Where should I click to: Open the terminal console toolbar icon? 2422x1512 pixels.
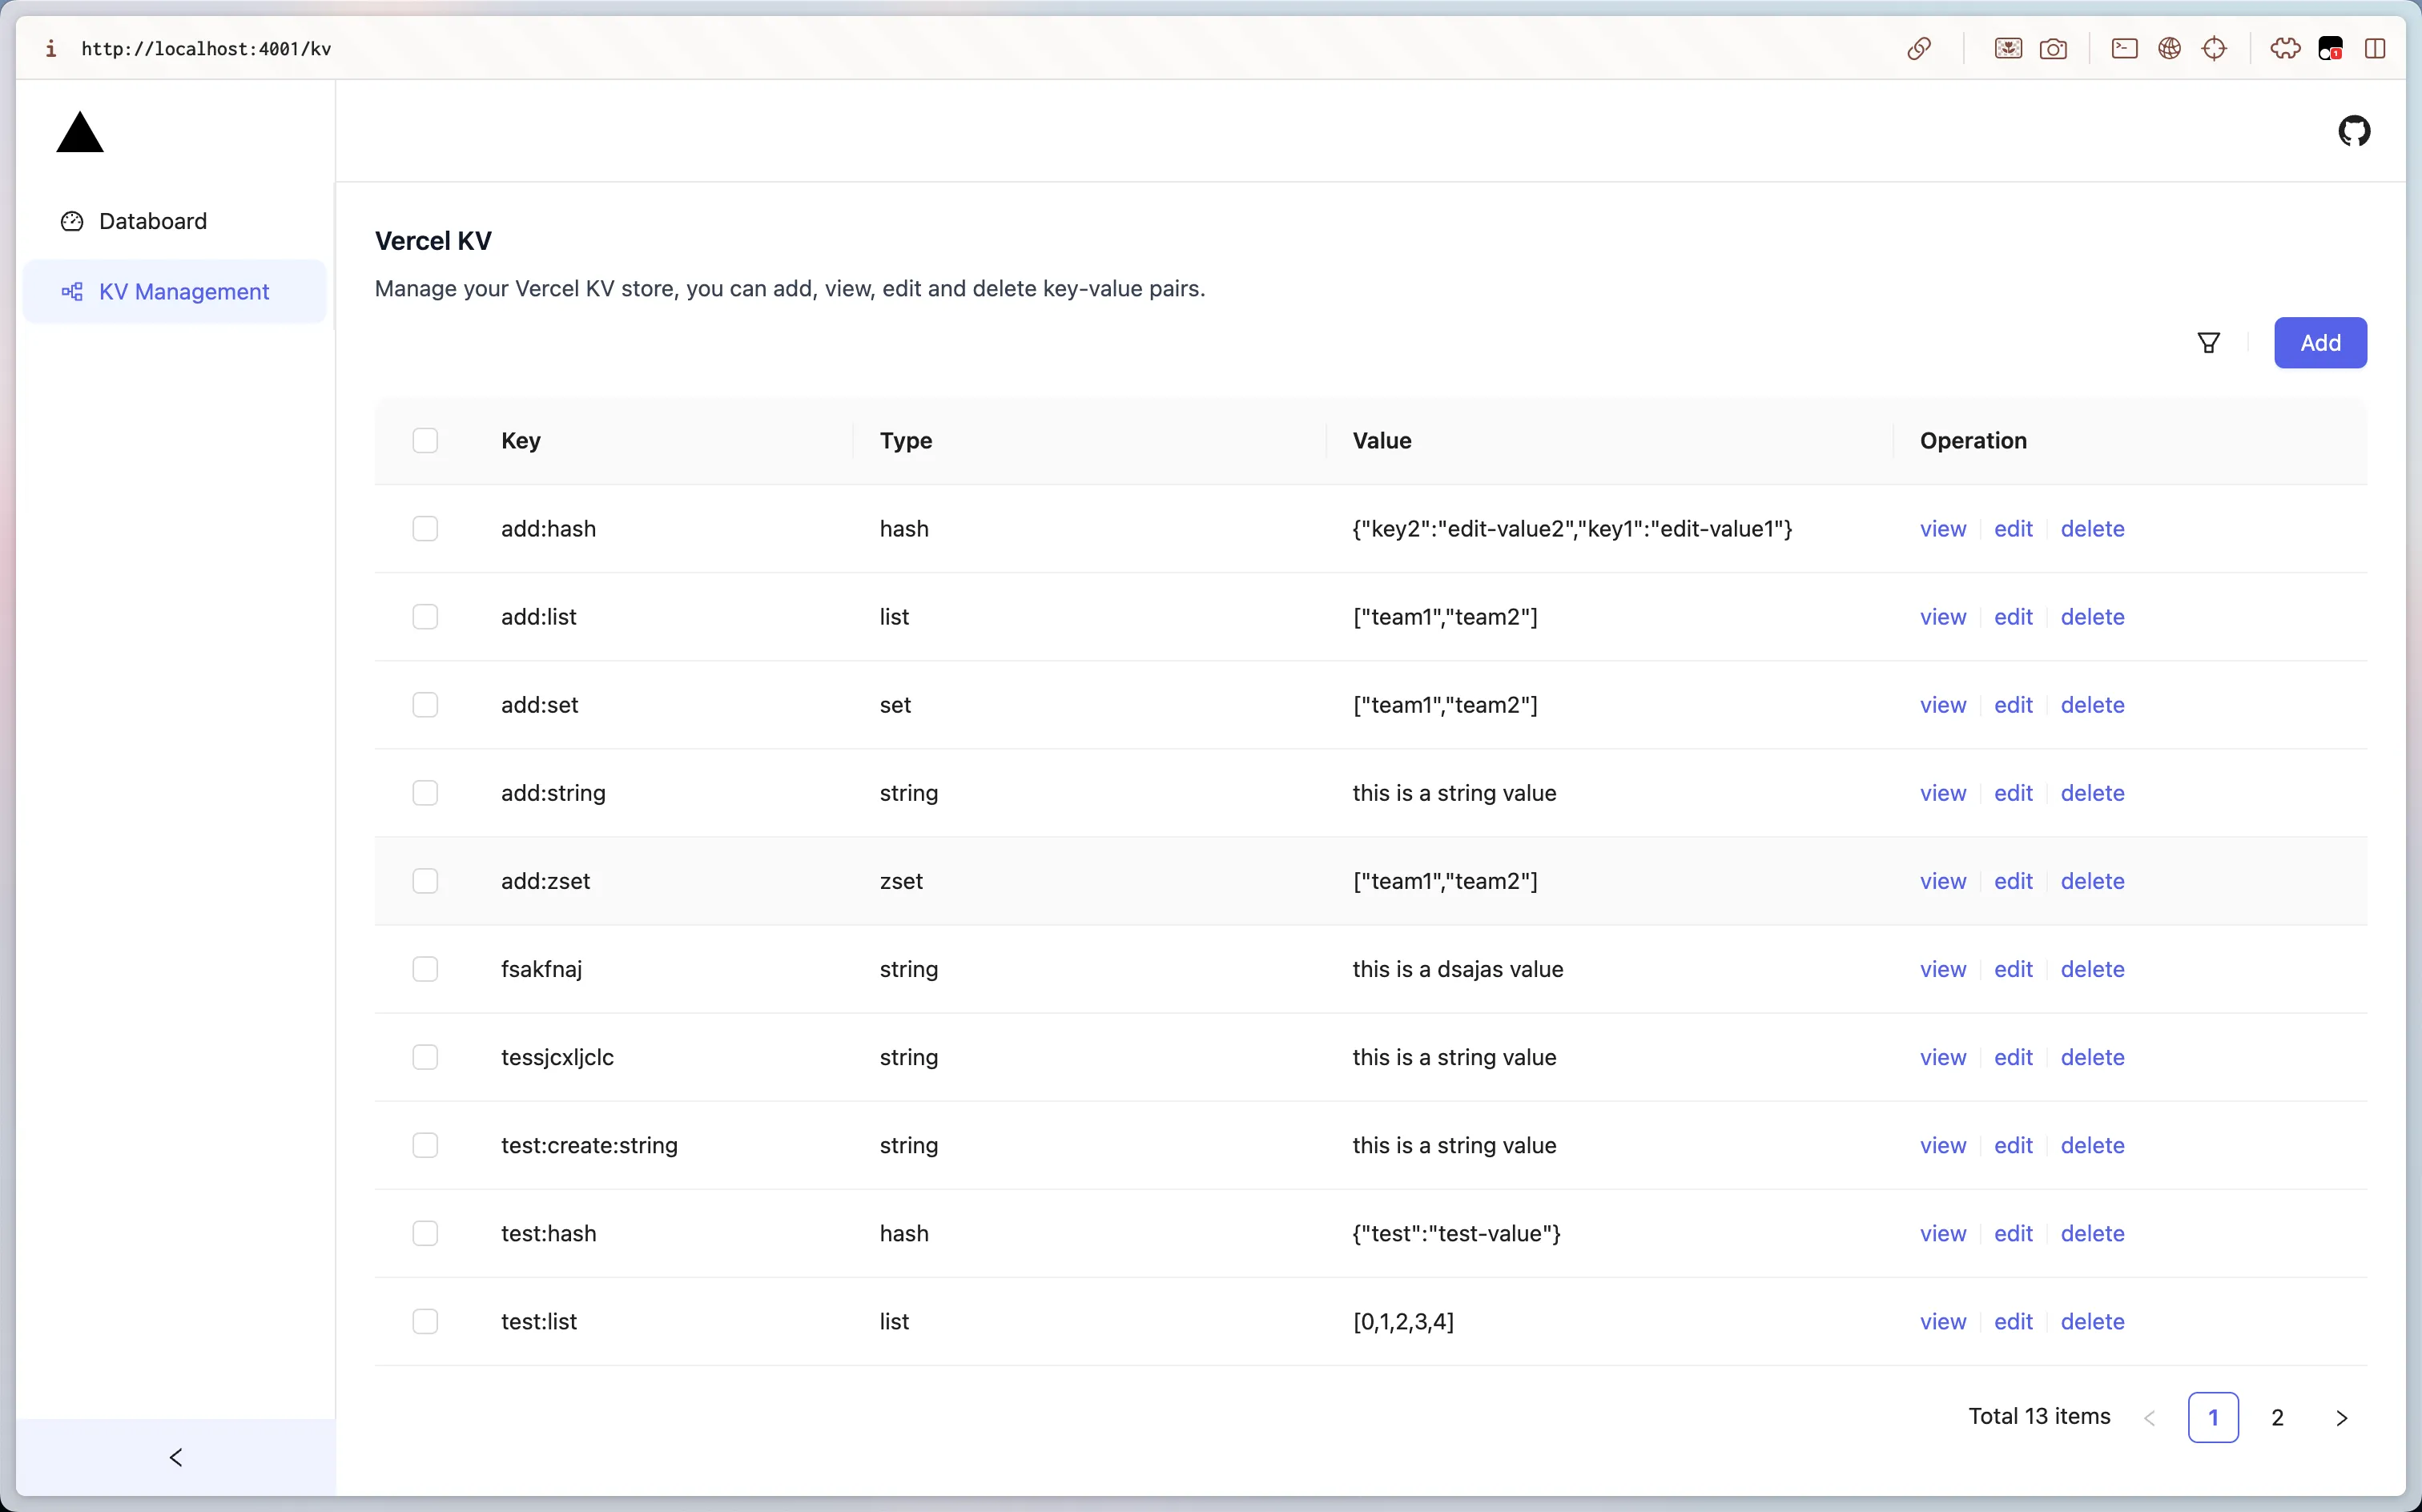pos(2124,48)
